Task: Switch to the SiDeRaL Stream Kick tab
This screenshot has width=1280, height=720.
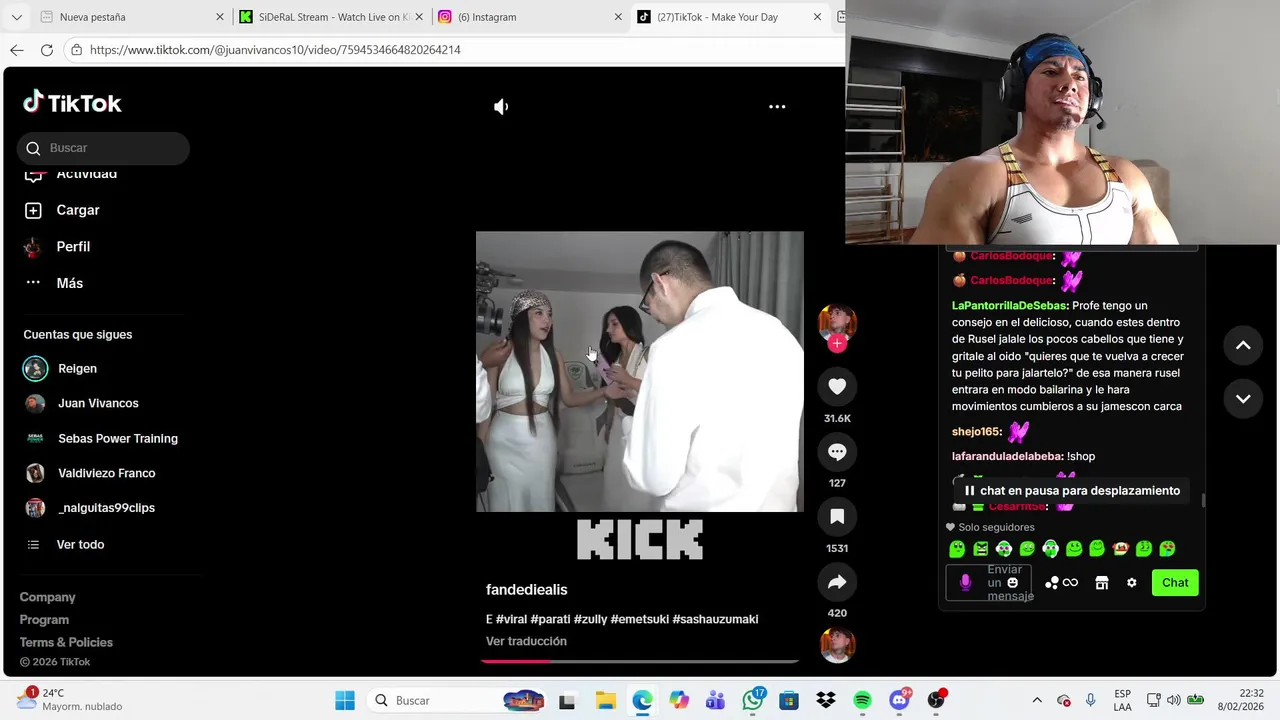Action: [x=330, y=17]
